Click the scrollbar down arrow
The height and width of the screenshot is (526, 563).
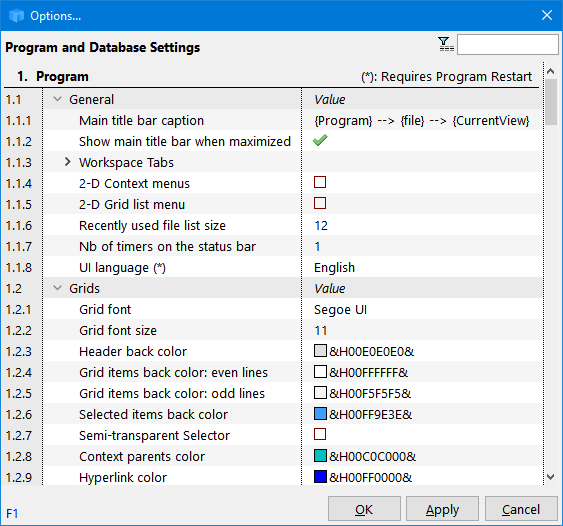[550, 477]
